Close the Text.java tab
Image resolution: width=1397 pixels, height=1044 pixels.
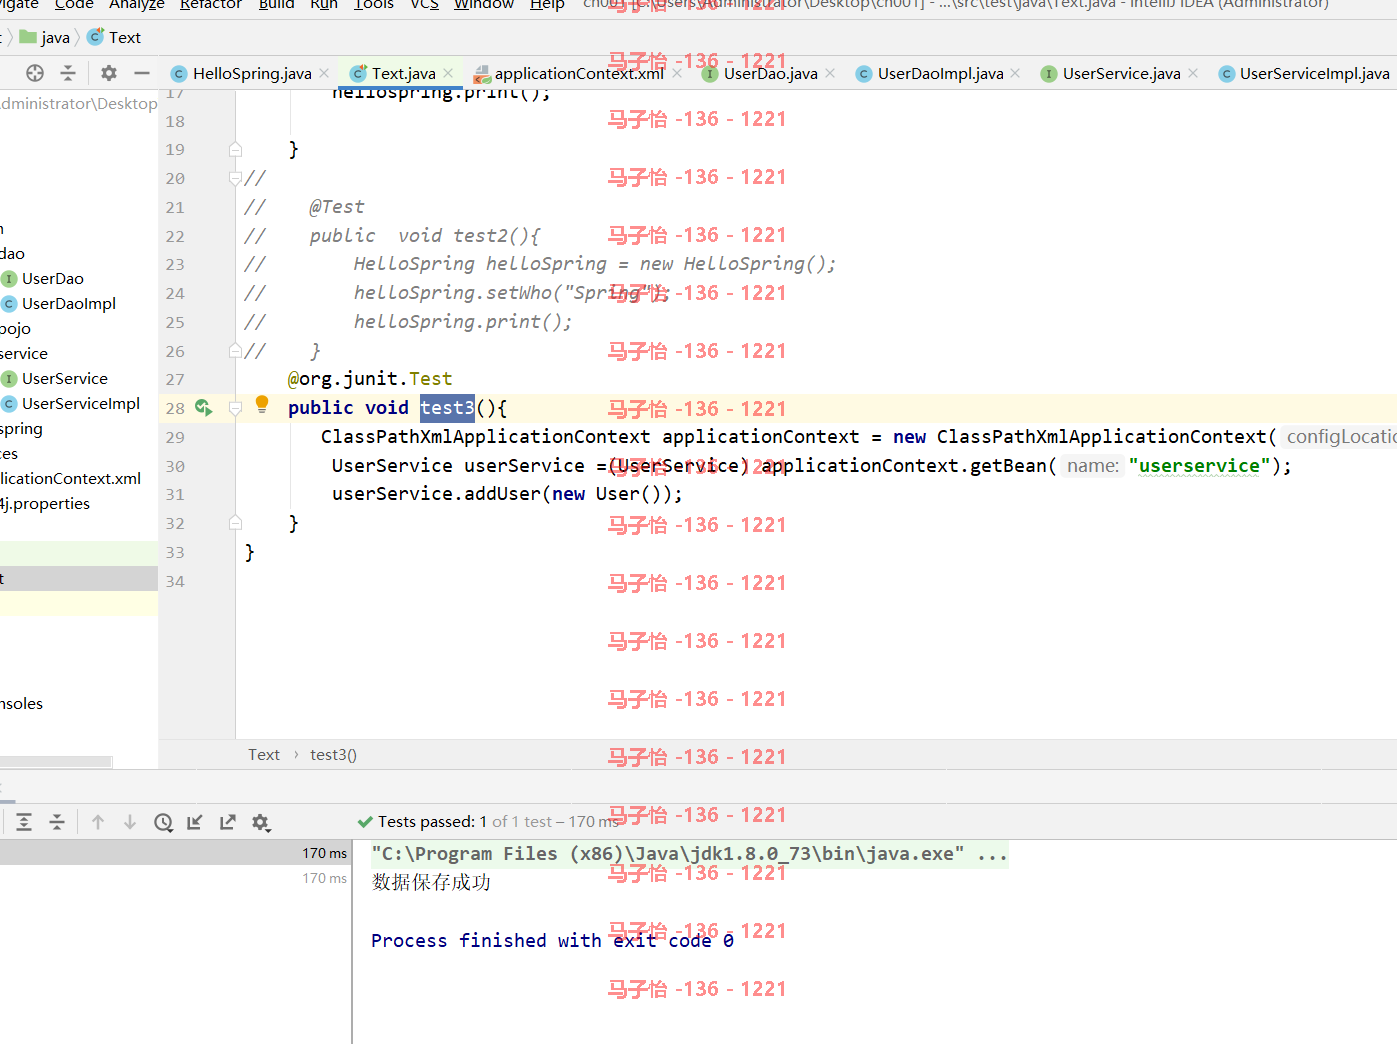(x=448, y=73)
